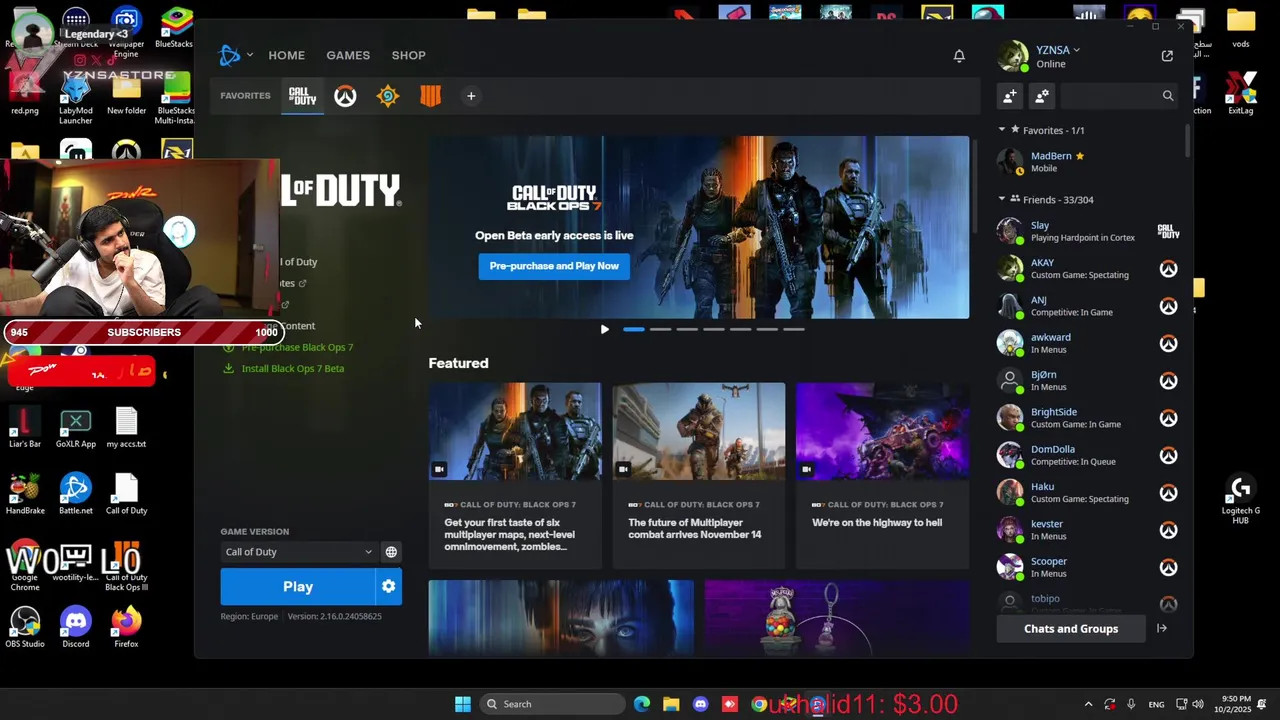Open the Firefox desktop shortcut
The width and height of the screenshot is (1280, 720).
tap(126, 627)
